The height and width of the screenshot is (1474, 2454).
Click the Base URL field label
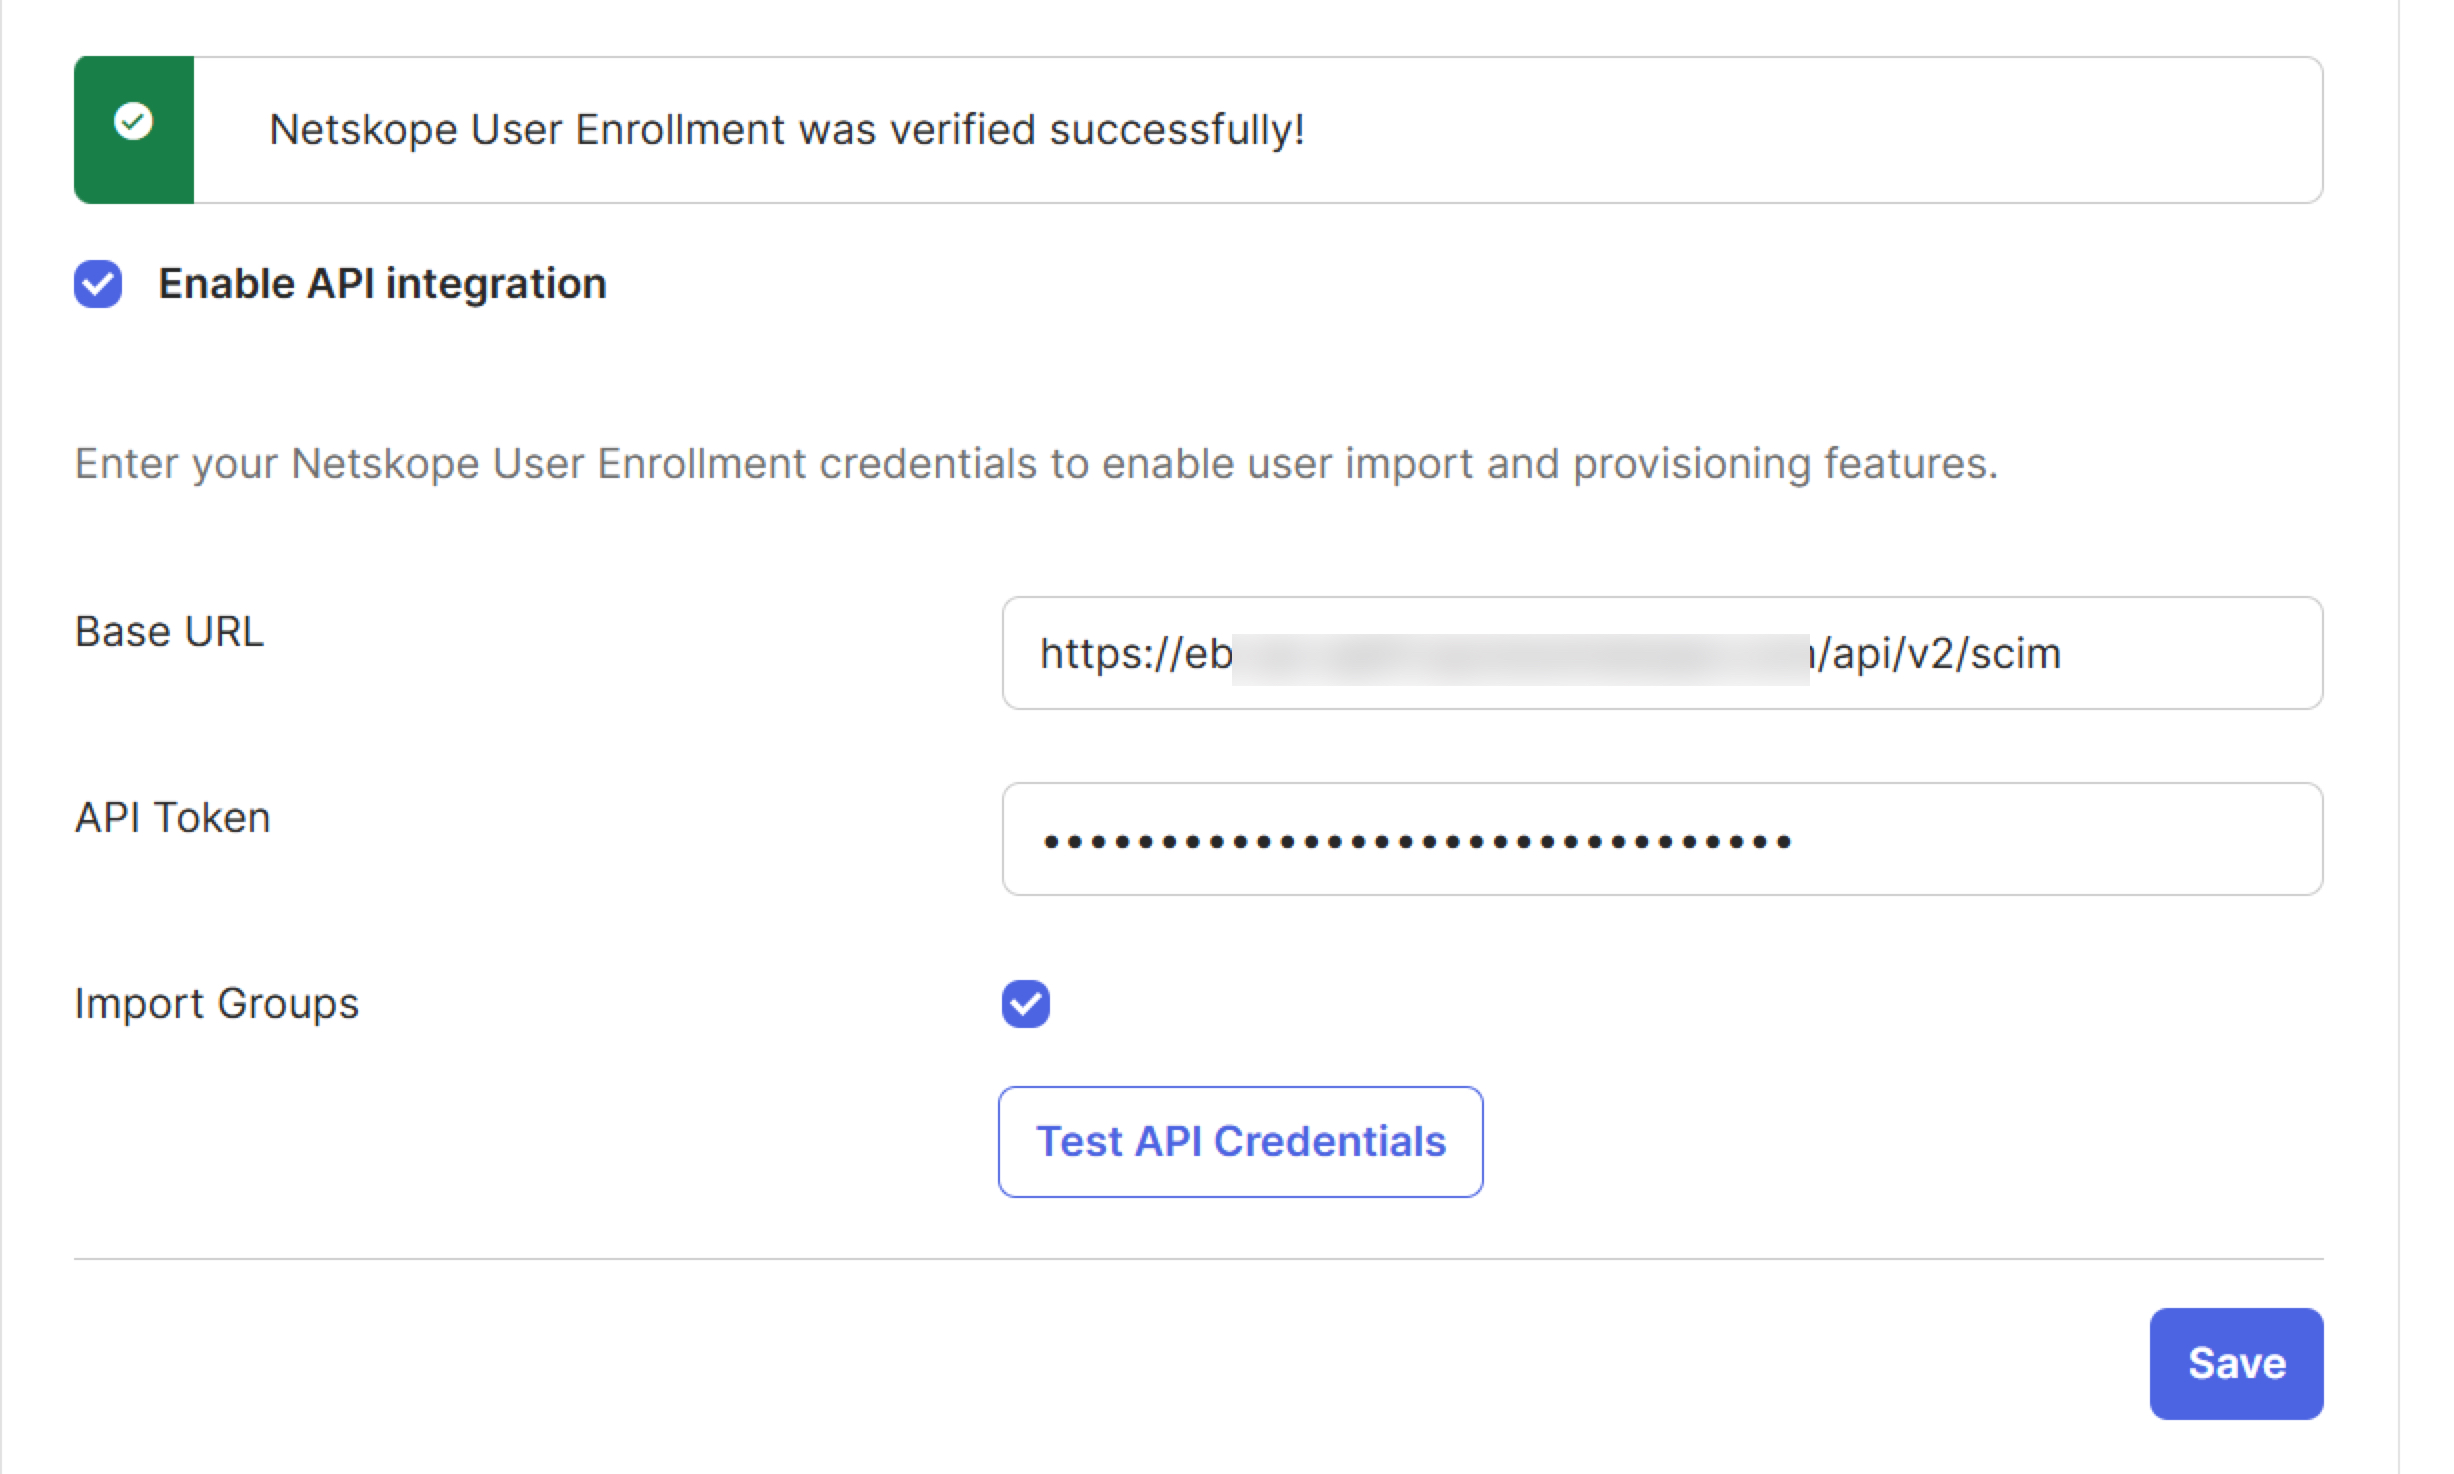pyautogui.click(x=169, y=632)
